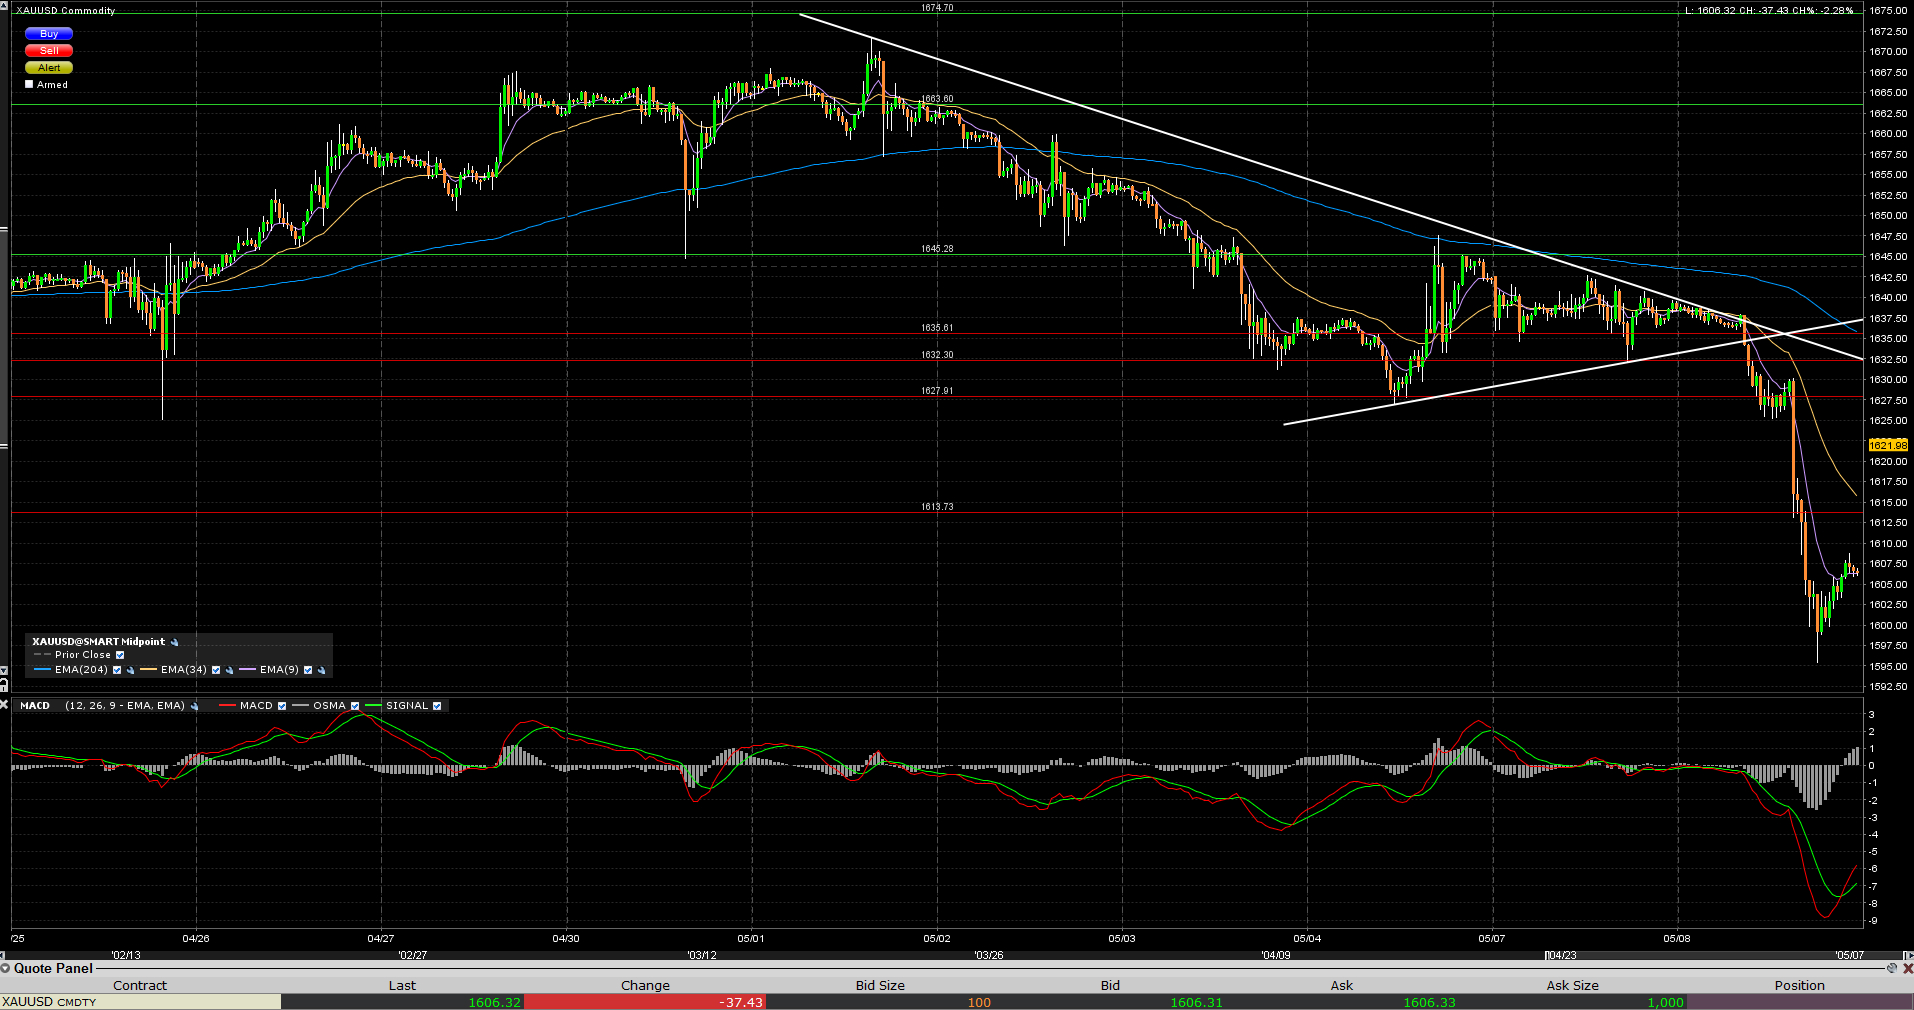Click the 1627.91 horizontal line label
The height and width of the screenshot is (1010, 1914).
937,391
